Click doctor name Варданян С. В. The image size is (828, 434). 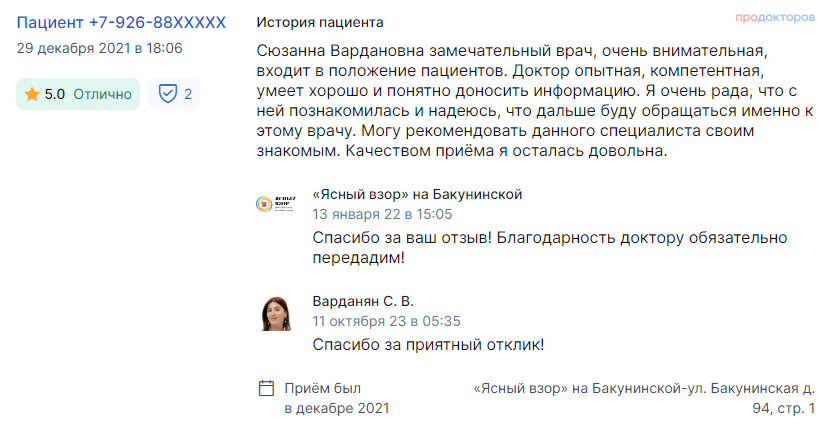pyautogui.click(x=363, y=301)
